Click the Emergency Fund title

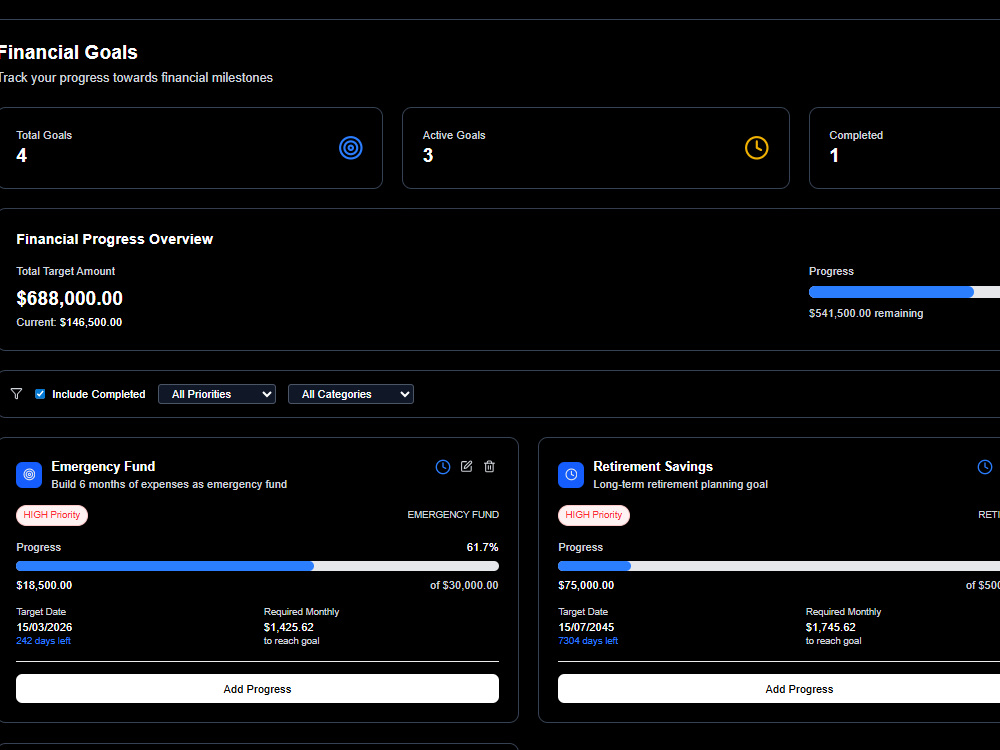click(103, 466)
